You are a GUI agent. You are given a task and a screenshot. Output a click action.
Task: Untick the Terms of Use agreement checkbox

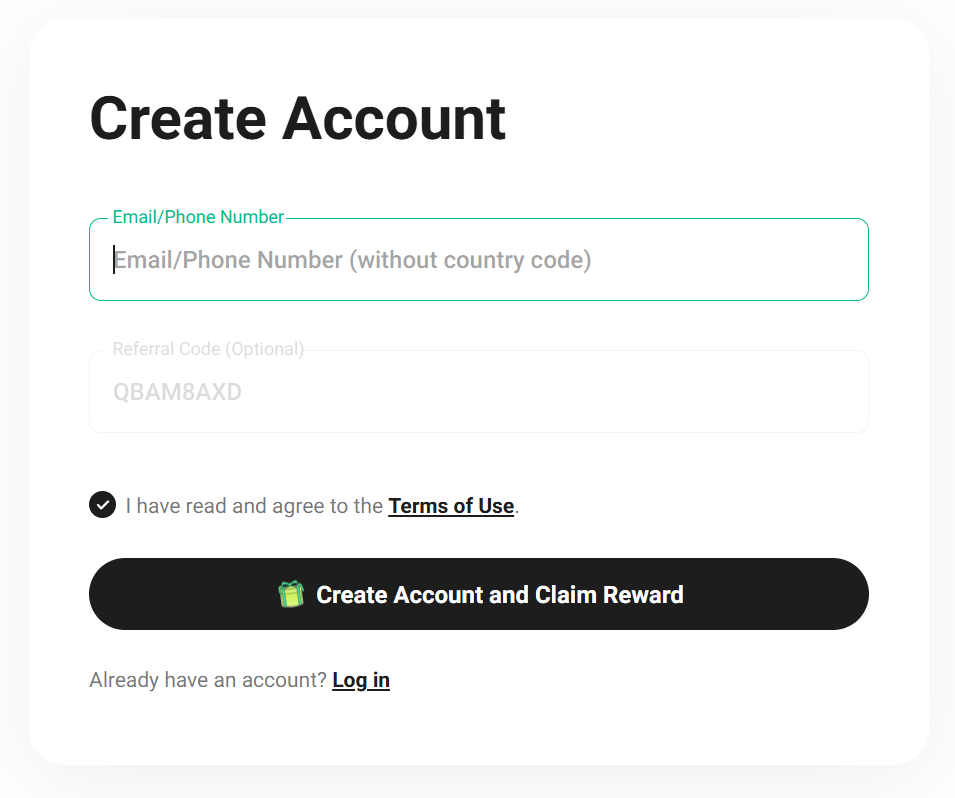click(x=102, y=505)
